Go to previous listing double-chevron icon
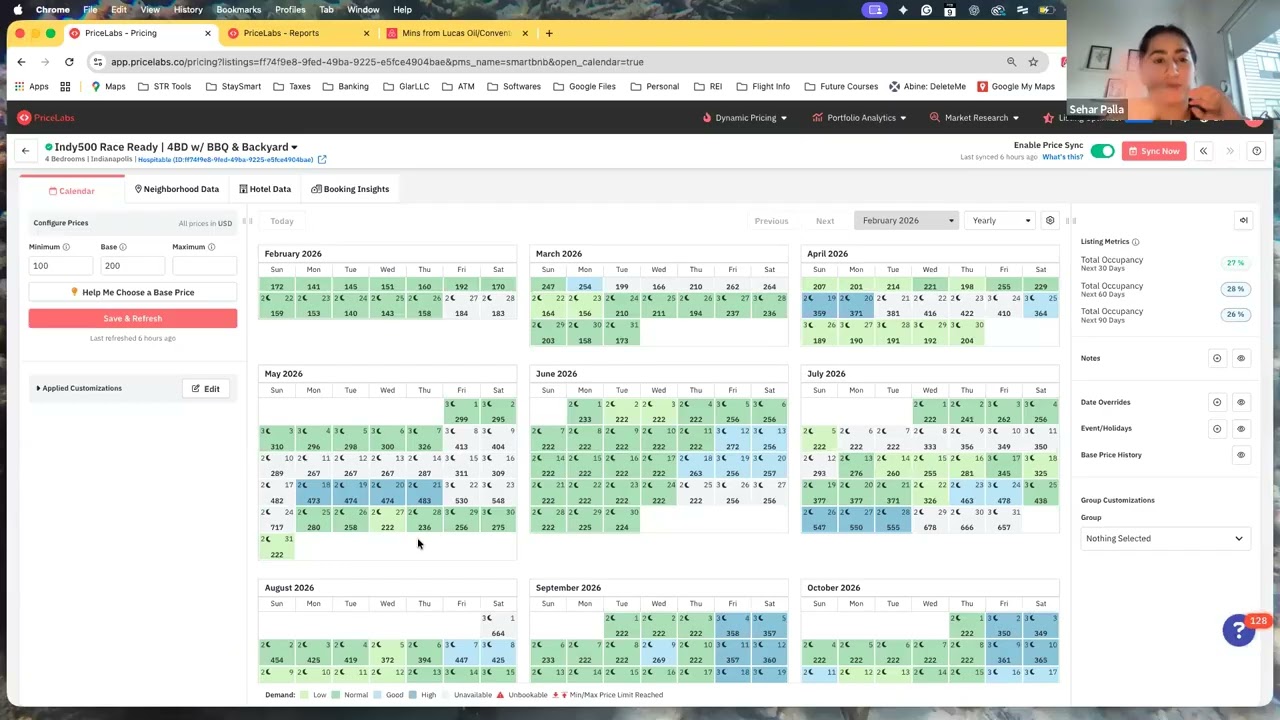 1204,151
